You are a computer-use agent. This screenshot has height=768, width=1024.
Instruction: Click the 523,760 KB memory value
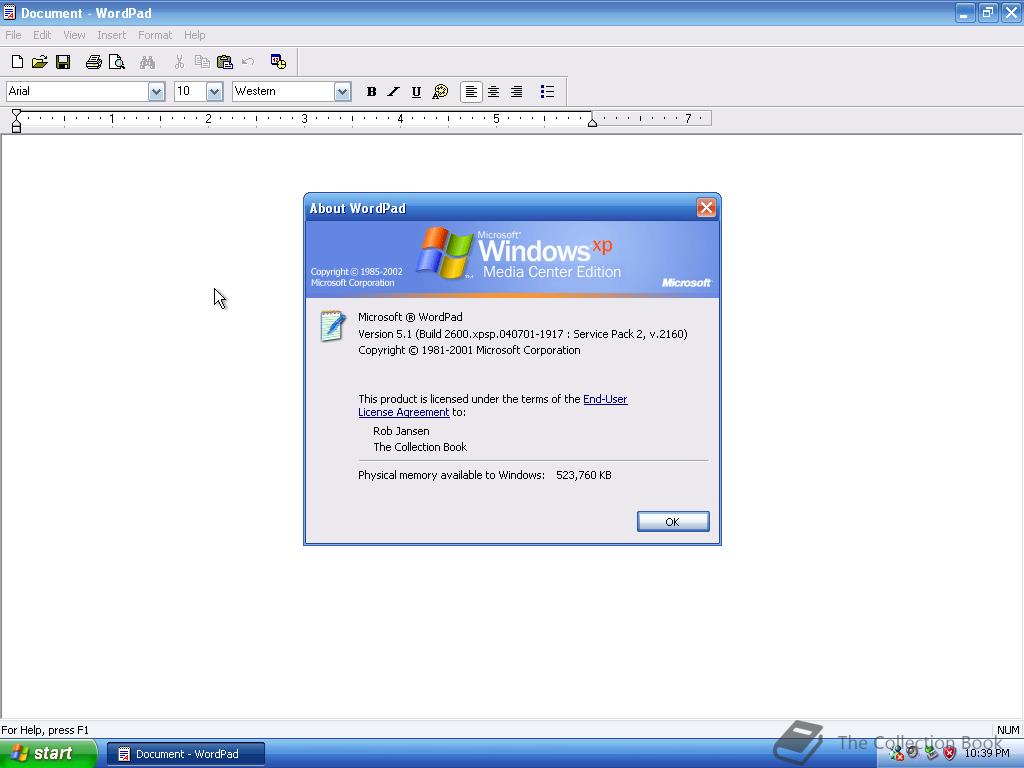click(x=584, y=475)
